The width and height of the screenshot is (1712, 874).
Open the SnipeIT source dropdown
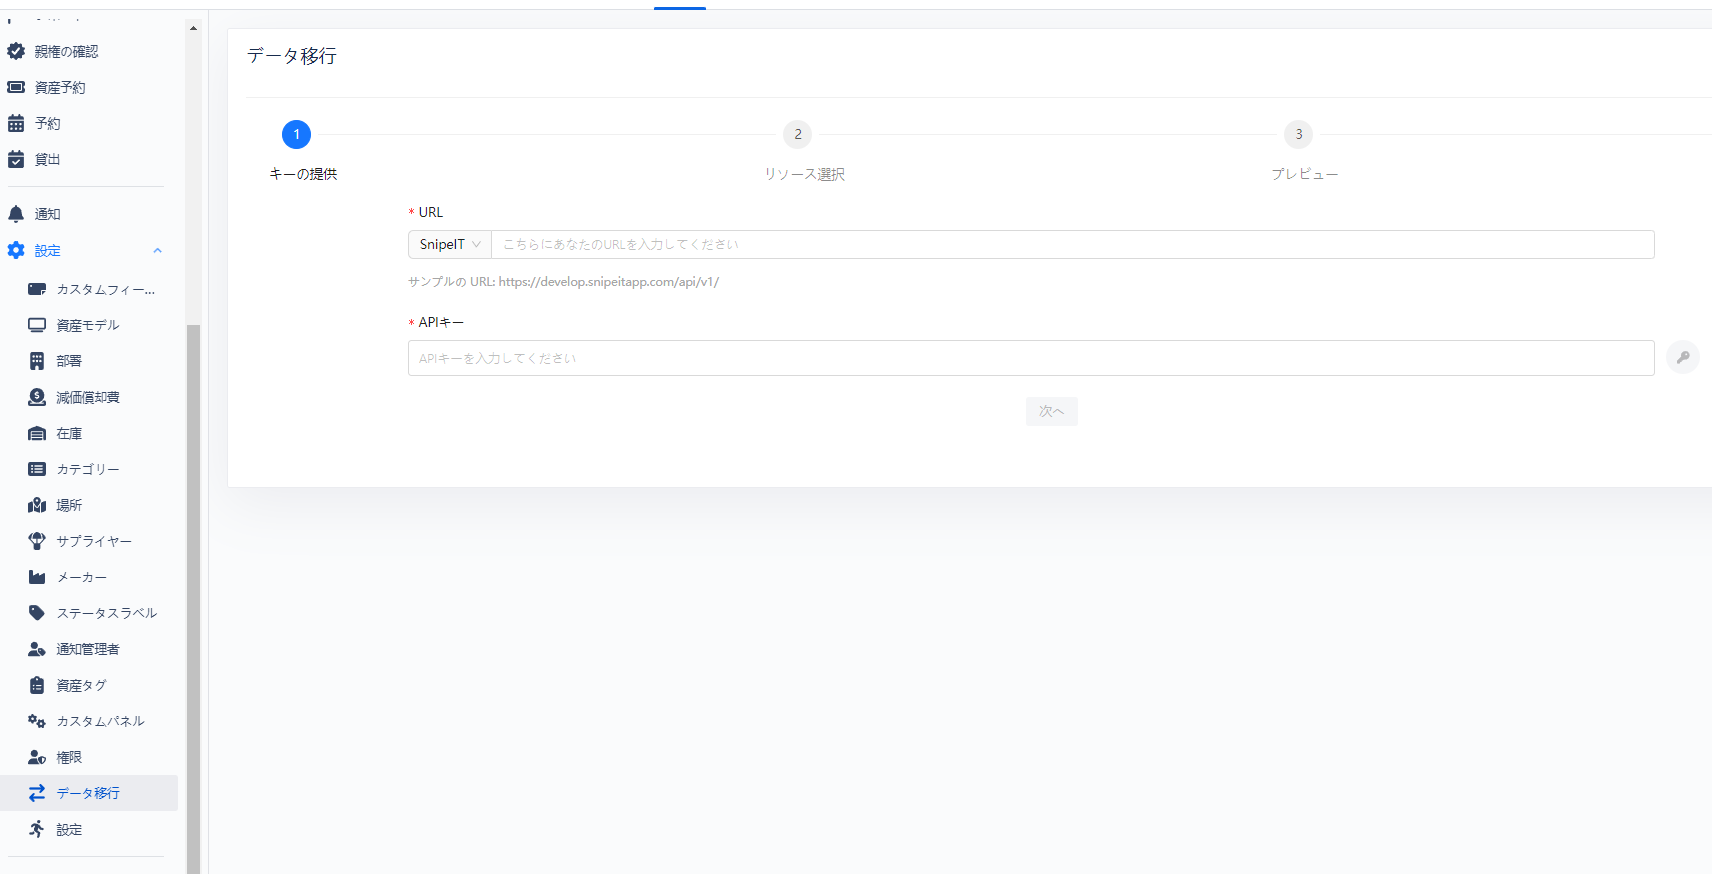(x=450, y=244)
